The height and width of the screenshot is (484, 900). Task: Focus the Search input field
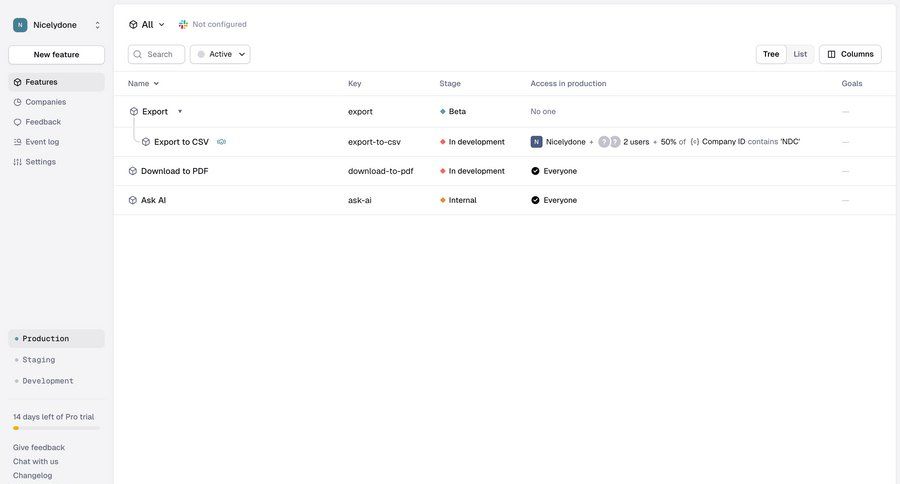[x=156, y=54]
